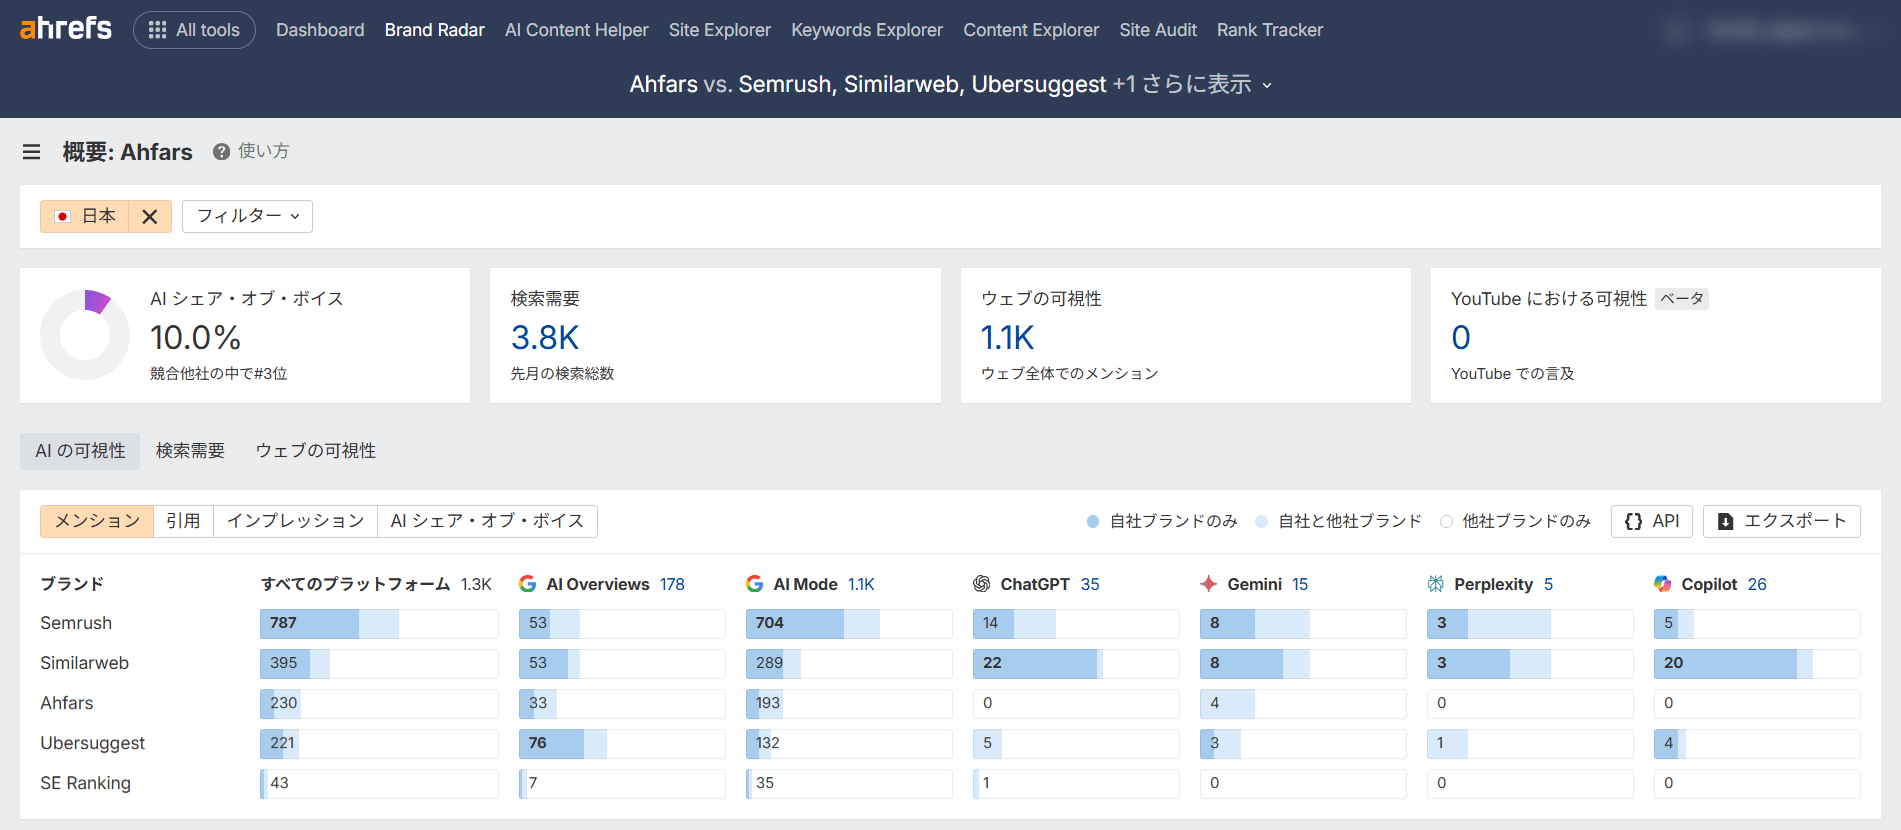Click Similarweb all platforms bar 395
This screenshot has height=830, width=1901.
379,663
